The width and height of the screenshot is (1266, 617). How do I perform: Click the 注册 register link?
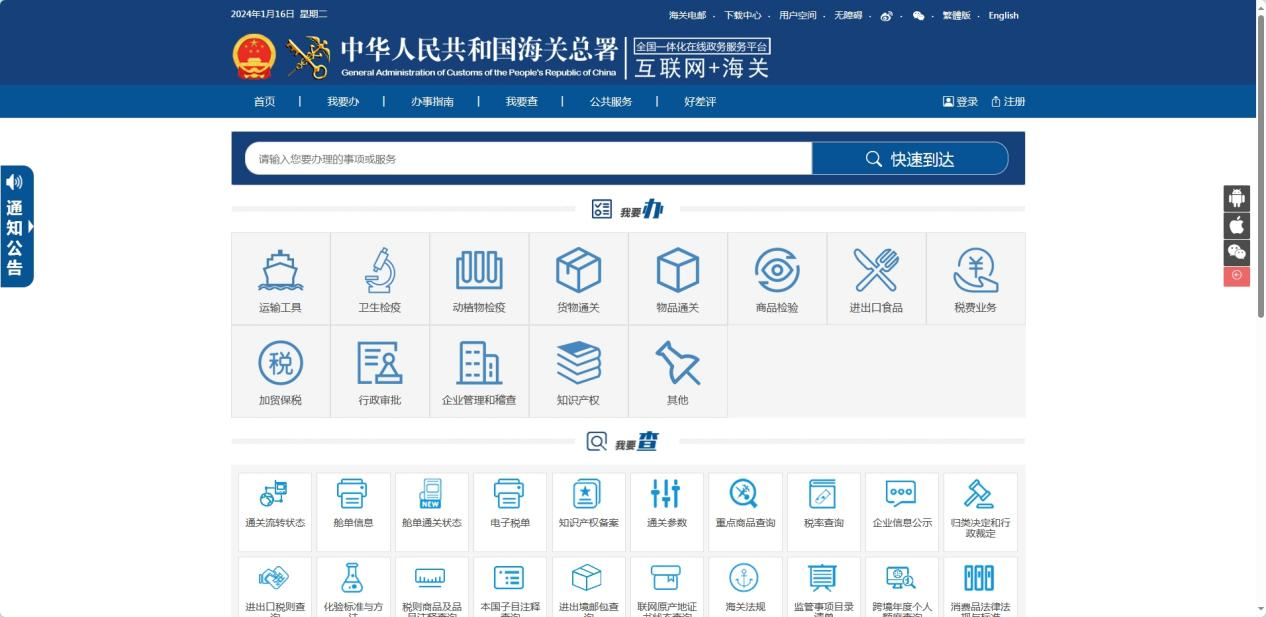1008,102
